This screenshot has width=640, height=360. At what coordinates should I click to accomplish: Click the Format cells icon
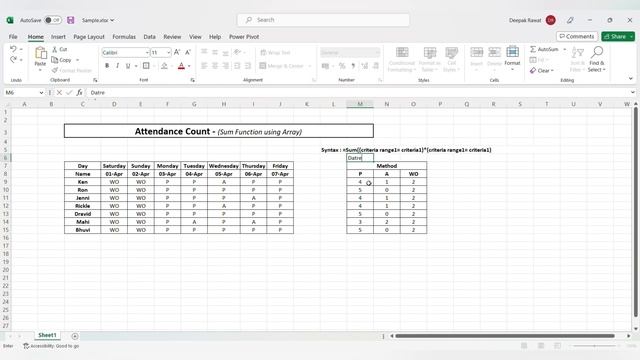click(512, 52)
